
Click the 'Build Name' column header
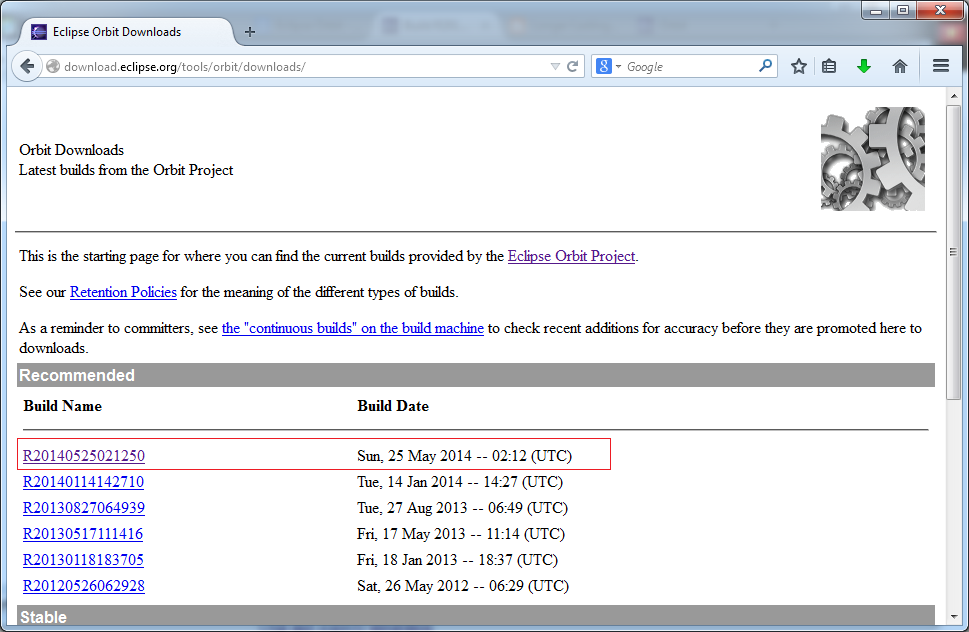click(x=62, y=406)
